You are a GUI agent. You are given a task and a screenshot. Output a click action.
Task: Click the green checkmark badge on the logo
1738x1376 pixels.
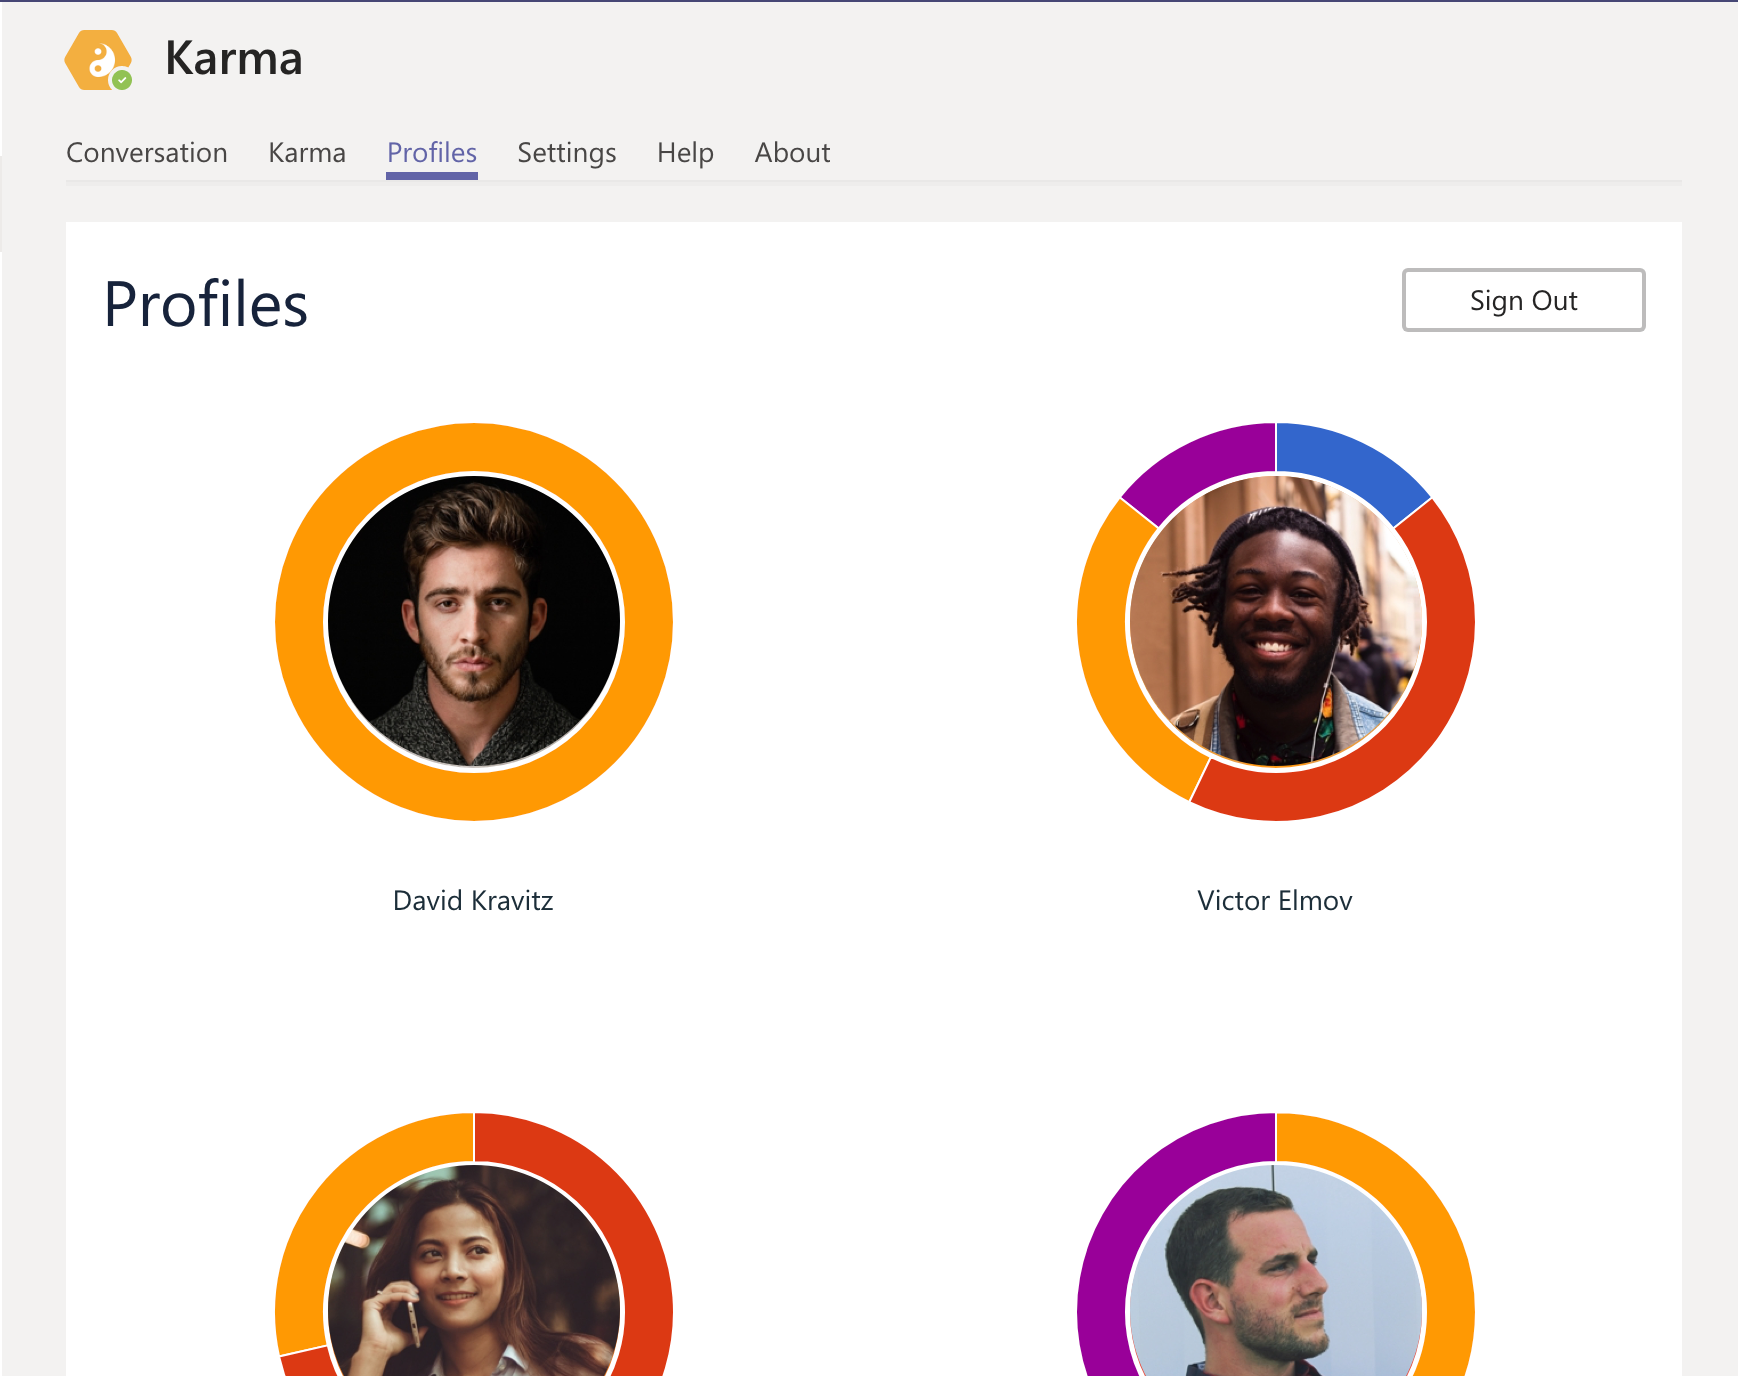[122, 80]
